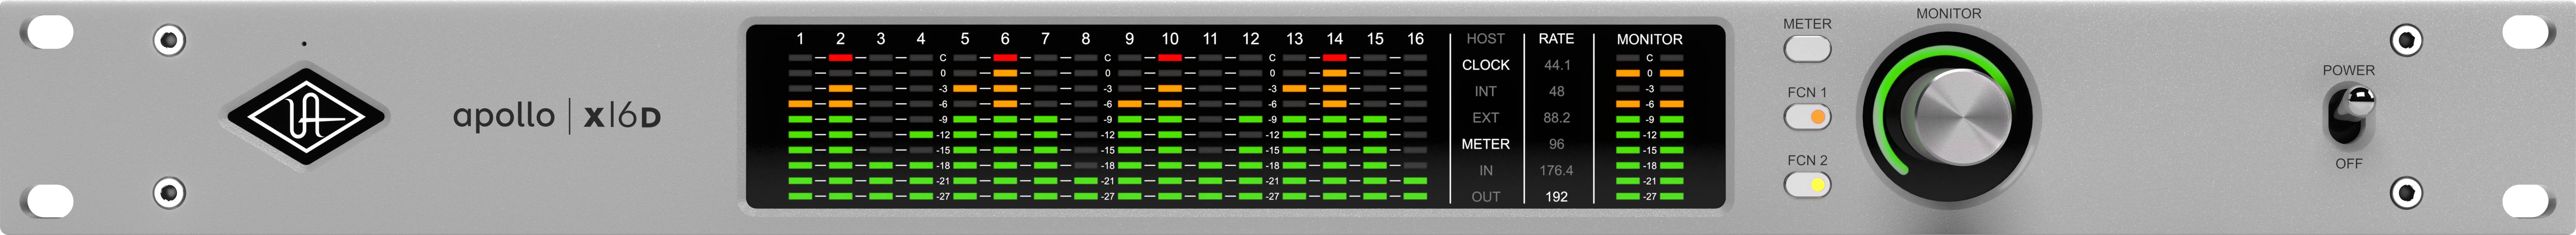Click the red clip LED on channel 2

(840, 58)
